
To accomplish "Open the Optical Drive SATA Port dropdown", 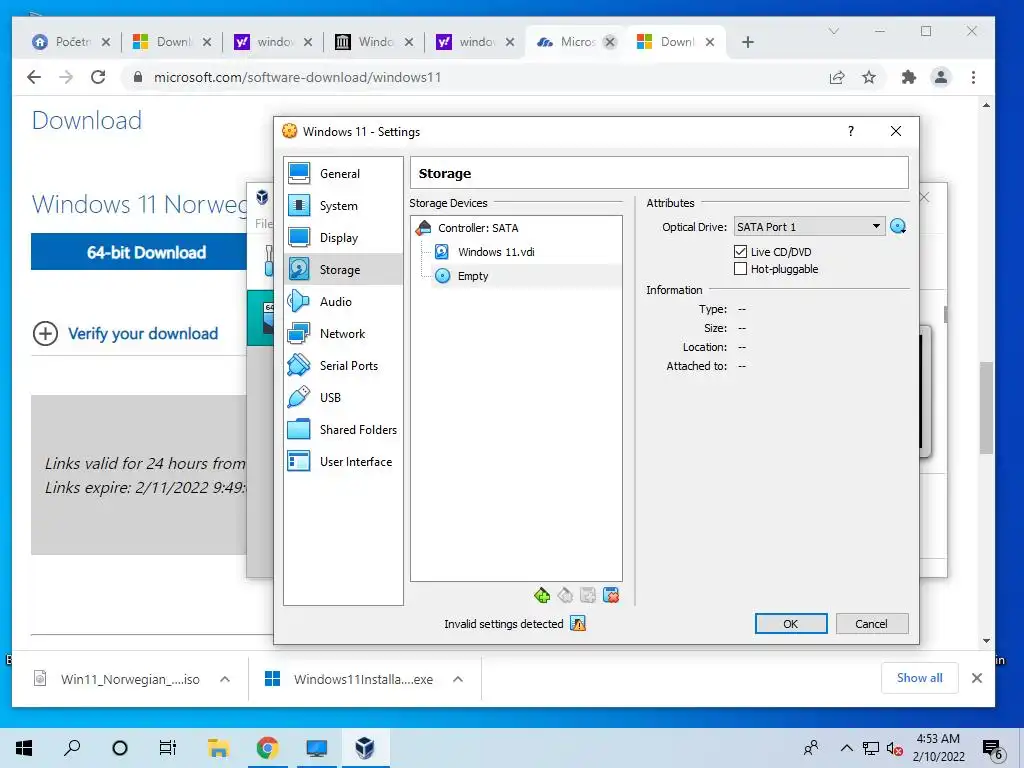I will (x=809, y=227).
